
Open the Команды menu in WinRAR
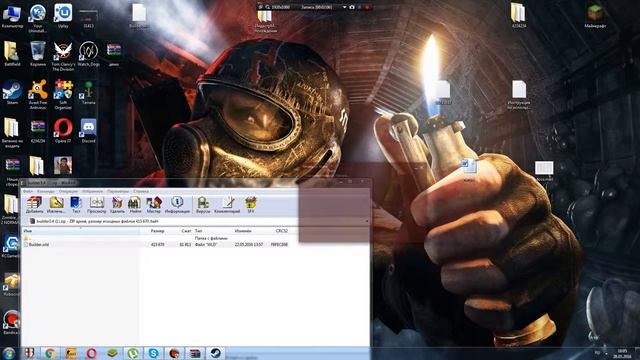pyautogui.click(x=46, y=191)
